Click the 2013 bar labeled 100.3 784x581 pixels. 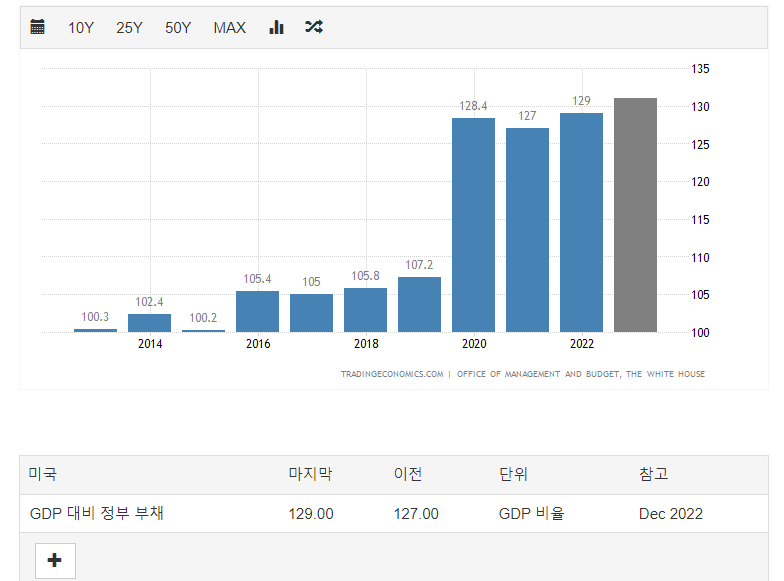coord(96,330)
